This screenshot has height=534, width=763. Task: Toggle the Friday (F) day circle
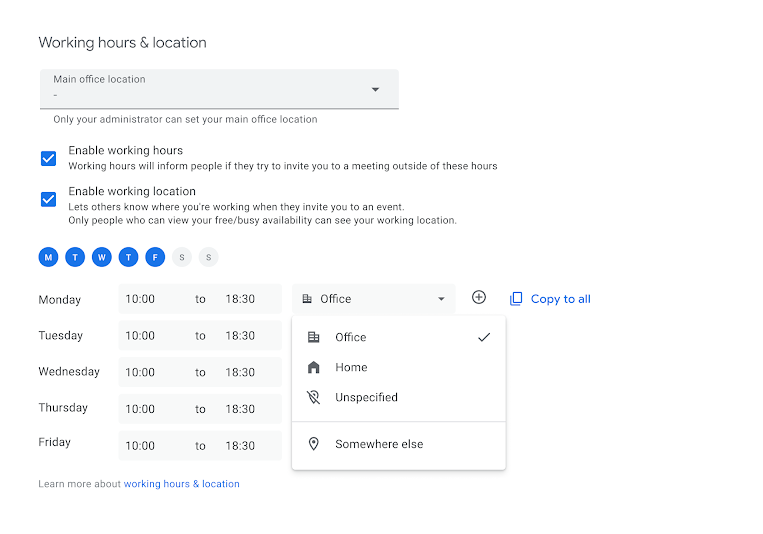pos(155,257)
